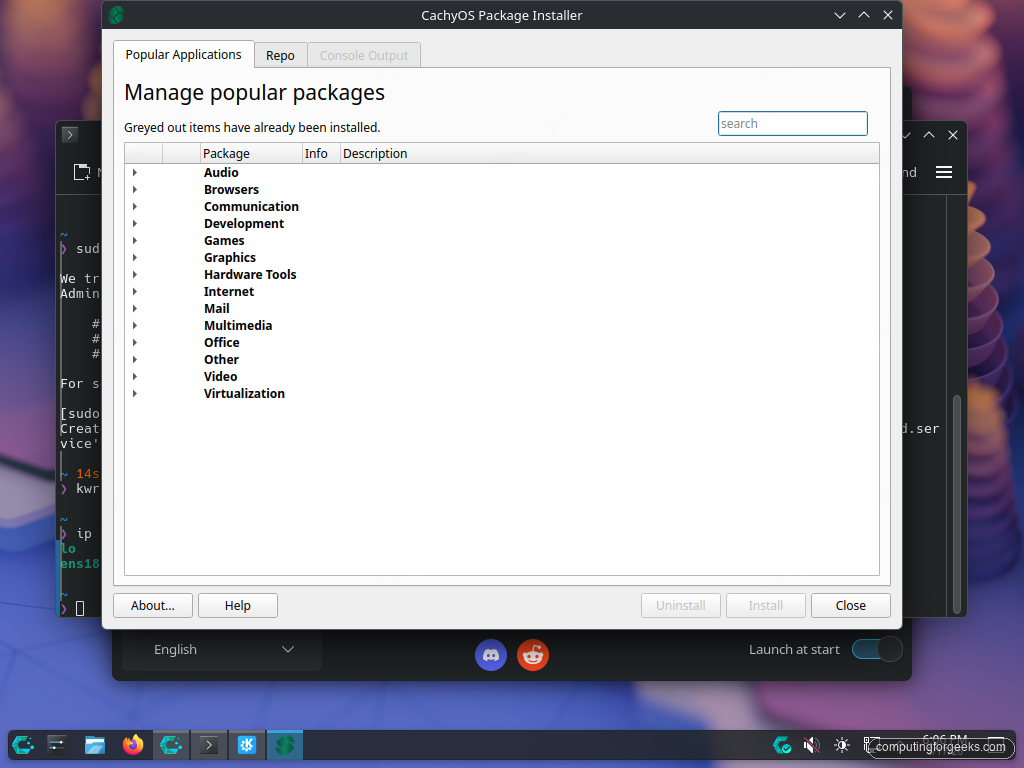This screenshot has width=1024, height=768.
Task: Open the About dialog
Action: 153,605
